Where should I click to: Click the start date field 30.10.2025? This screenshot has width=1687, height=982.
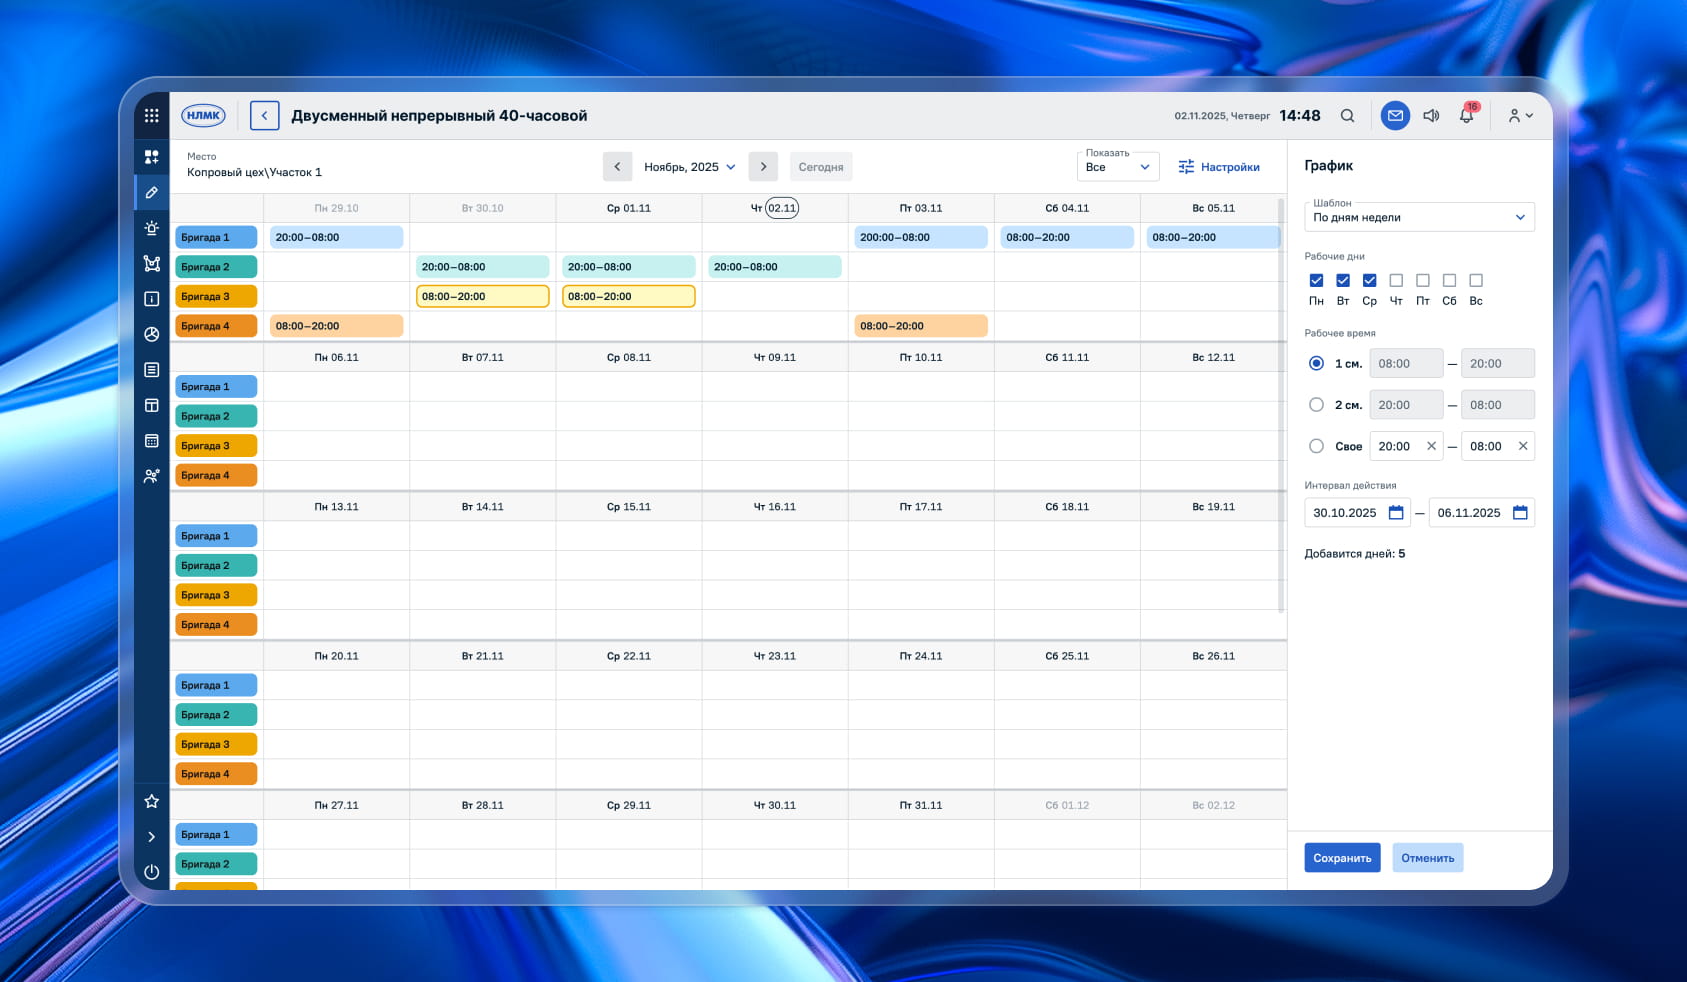[x=1357, y=513]
